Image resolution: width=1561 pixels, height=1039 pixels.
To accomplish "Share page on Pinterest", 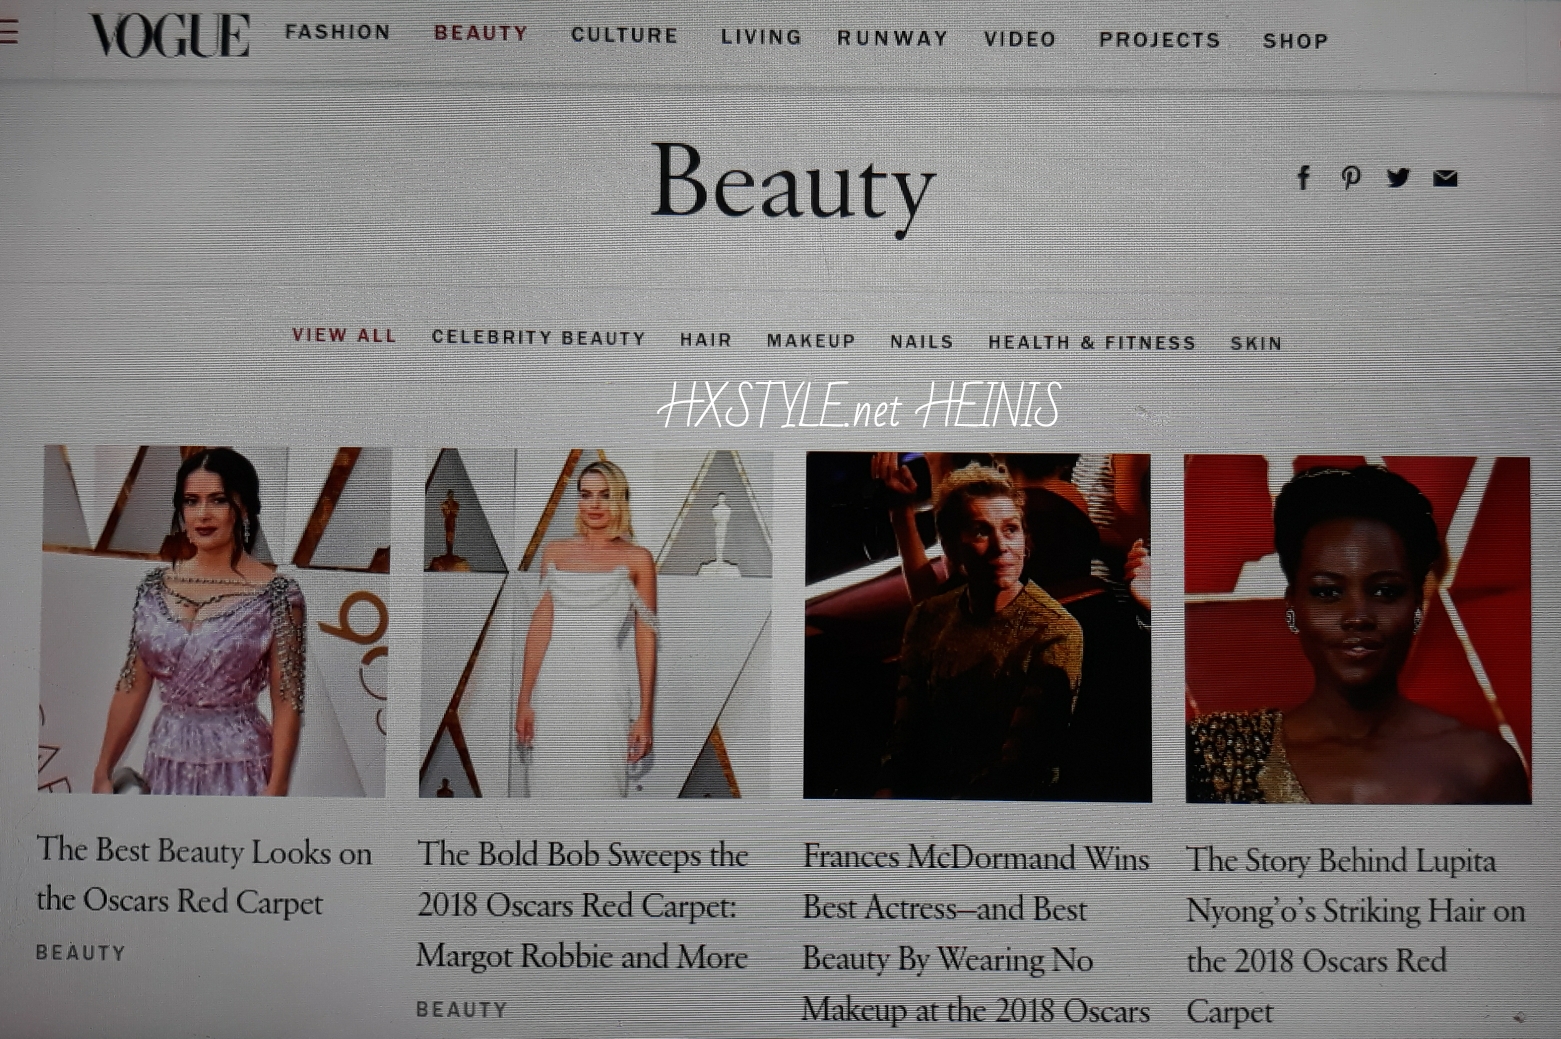I will (x=1351, y=178).
